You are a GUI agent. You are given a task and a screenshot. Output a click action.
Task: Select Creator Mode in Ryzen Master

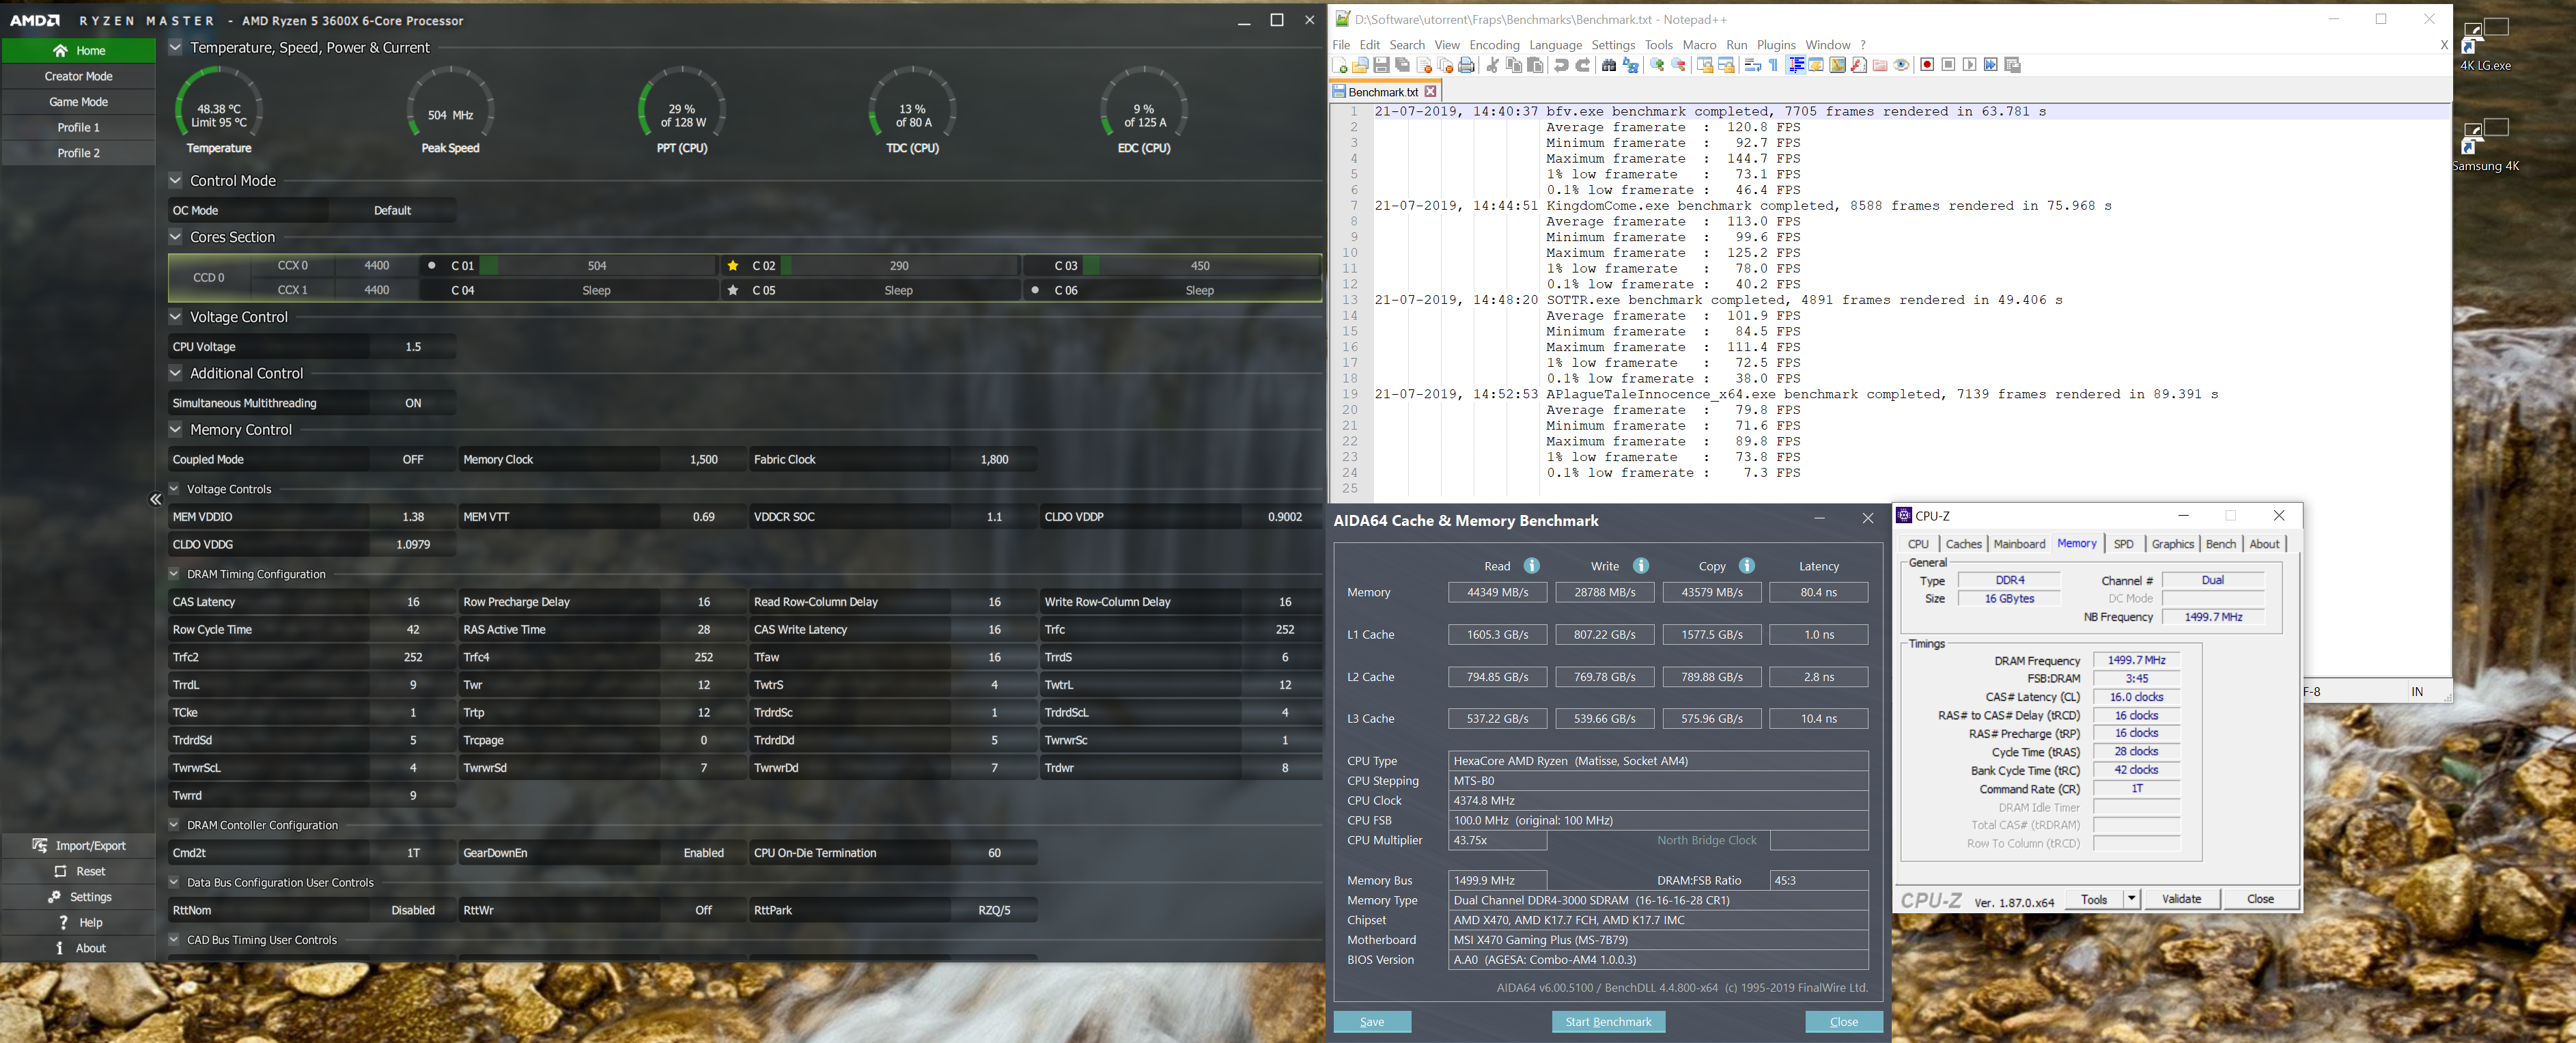pos(78,76)
